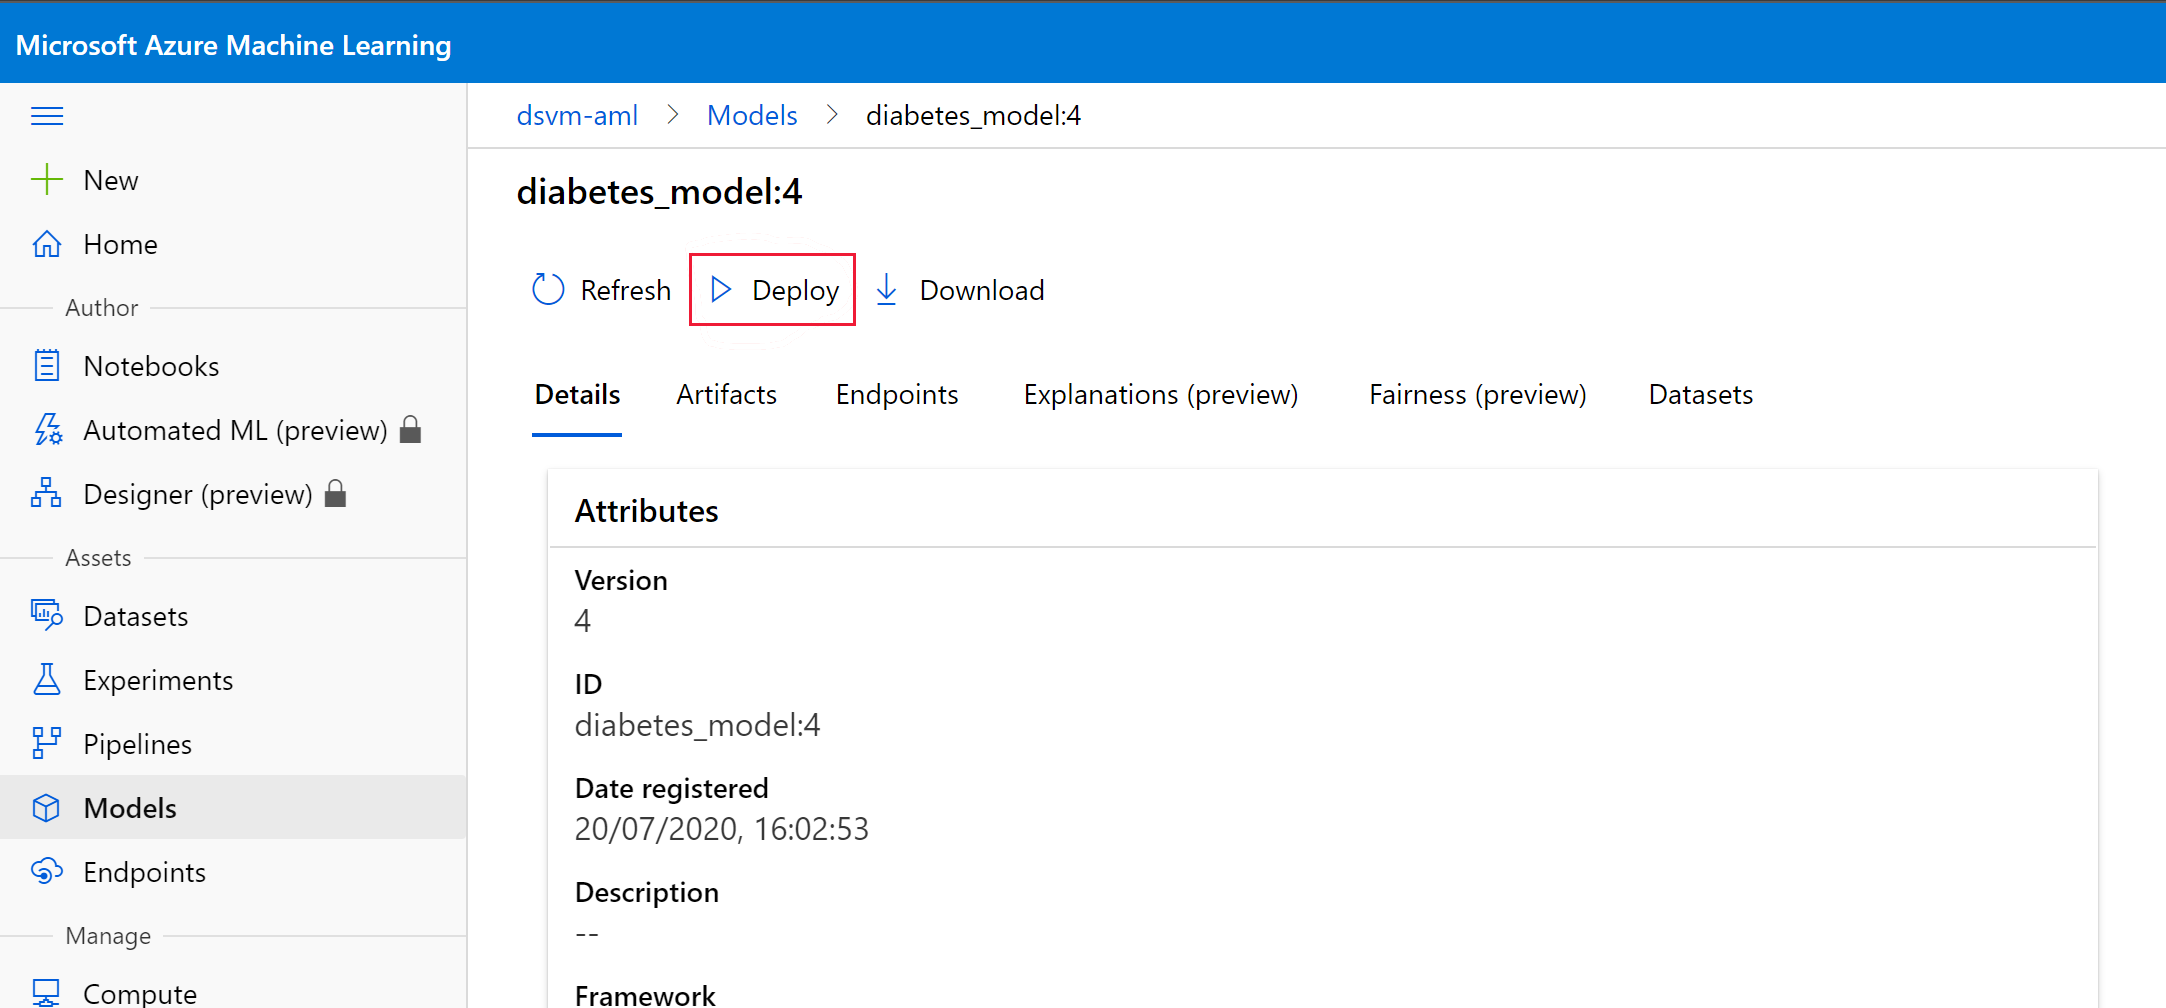Click the Compute monitor icon

(47, 992)
